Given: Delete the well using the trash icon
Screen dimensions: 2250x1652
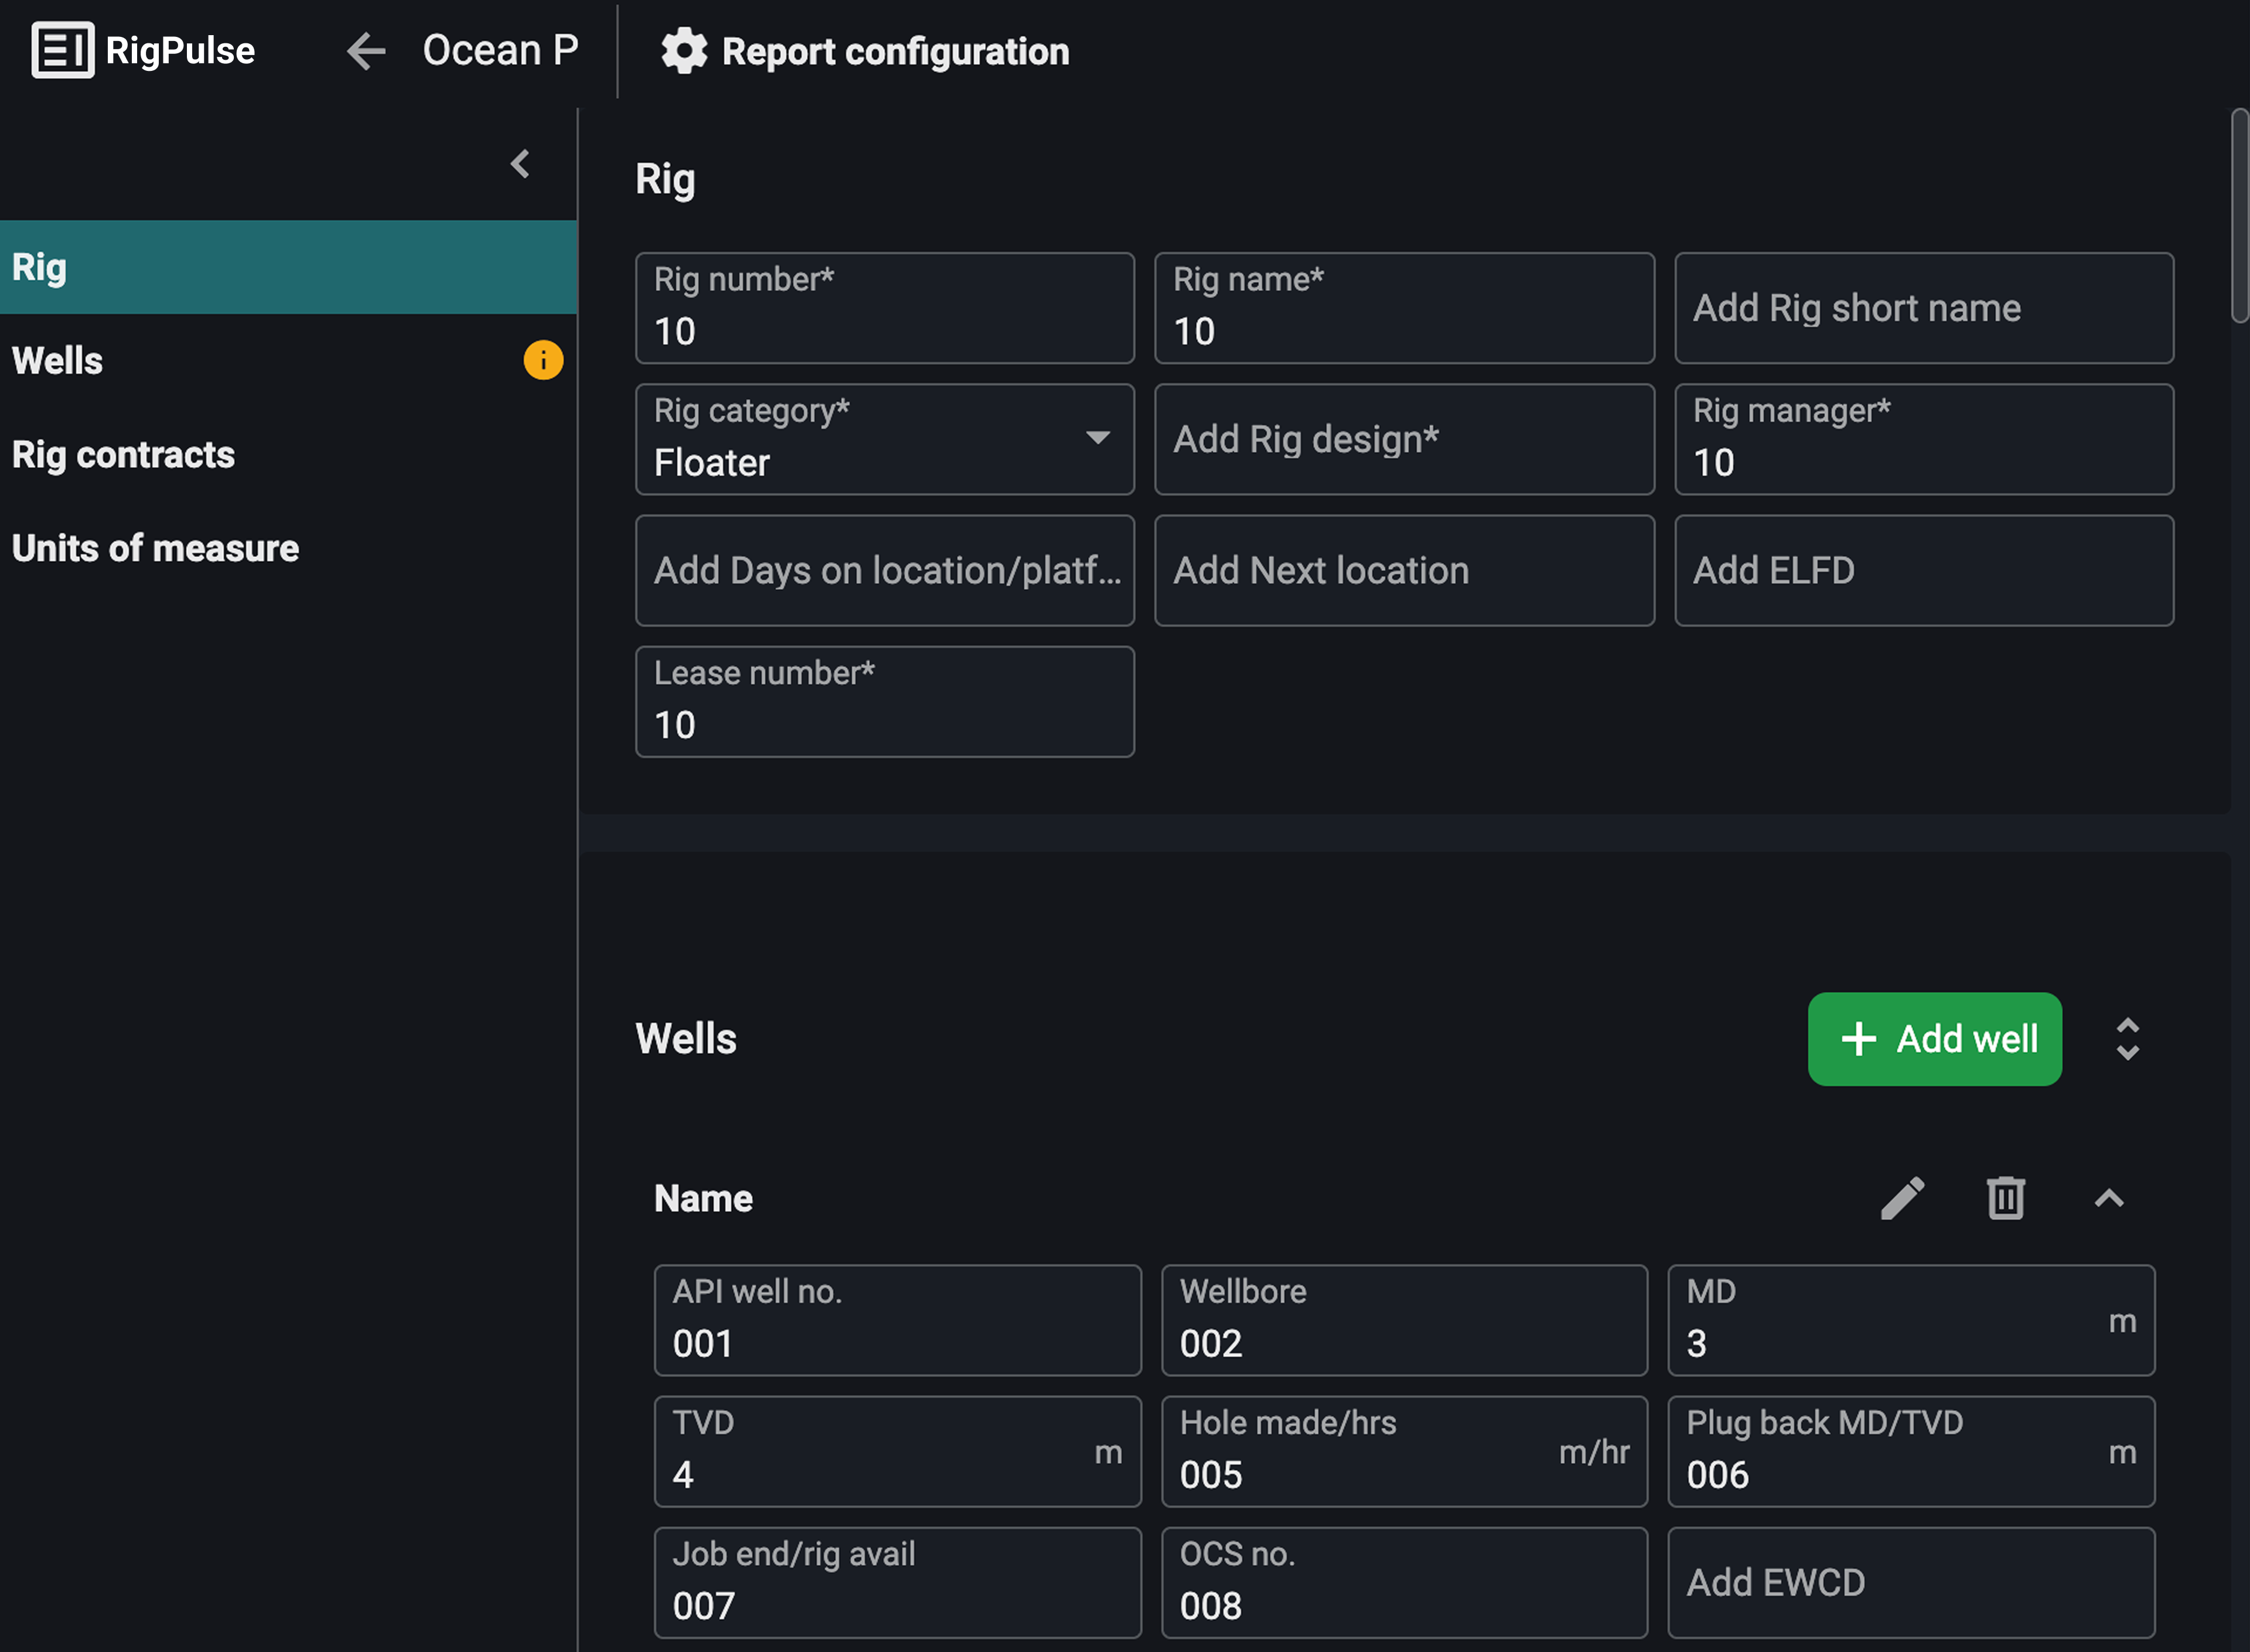Looking at the screenshot, I should (2005, 1198).
